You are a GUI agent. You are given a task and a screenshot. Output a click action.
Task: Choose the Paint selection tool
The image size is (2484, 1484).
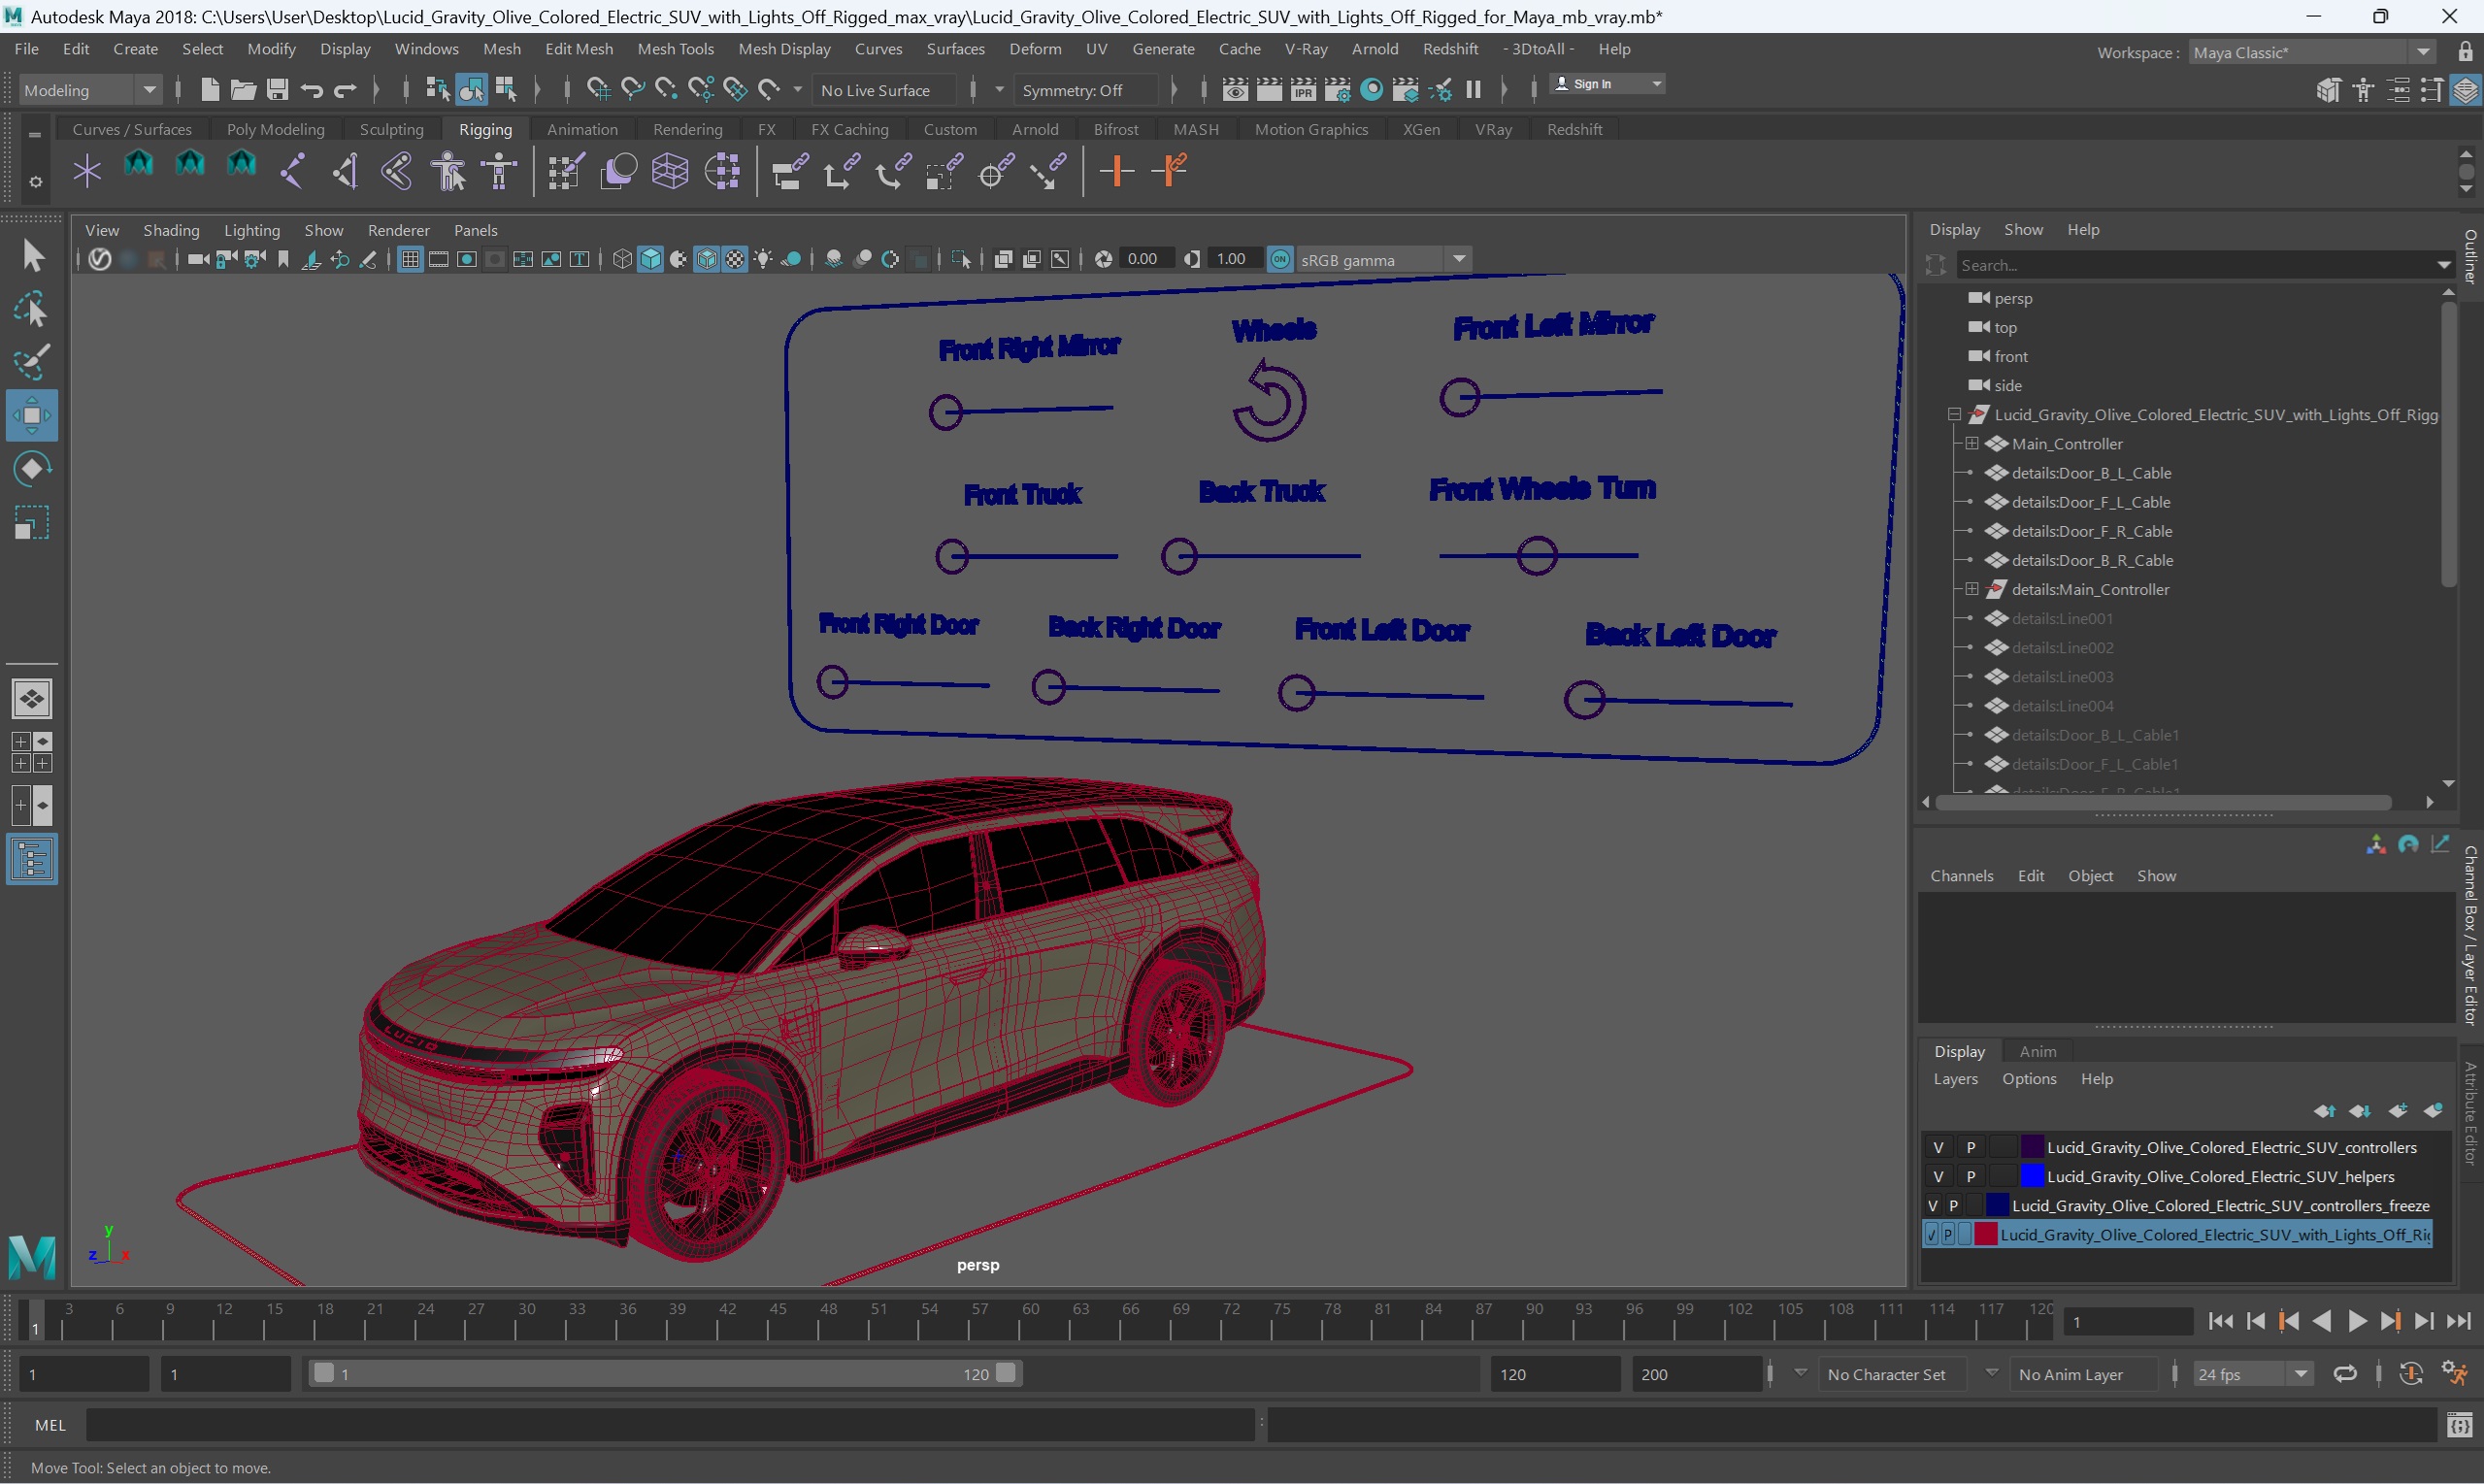32,362
